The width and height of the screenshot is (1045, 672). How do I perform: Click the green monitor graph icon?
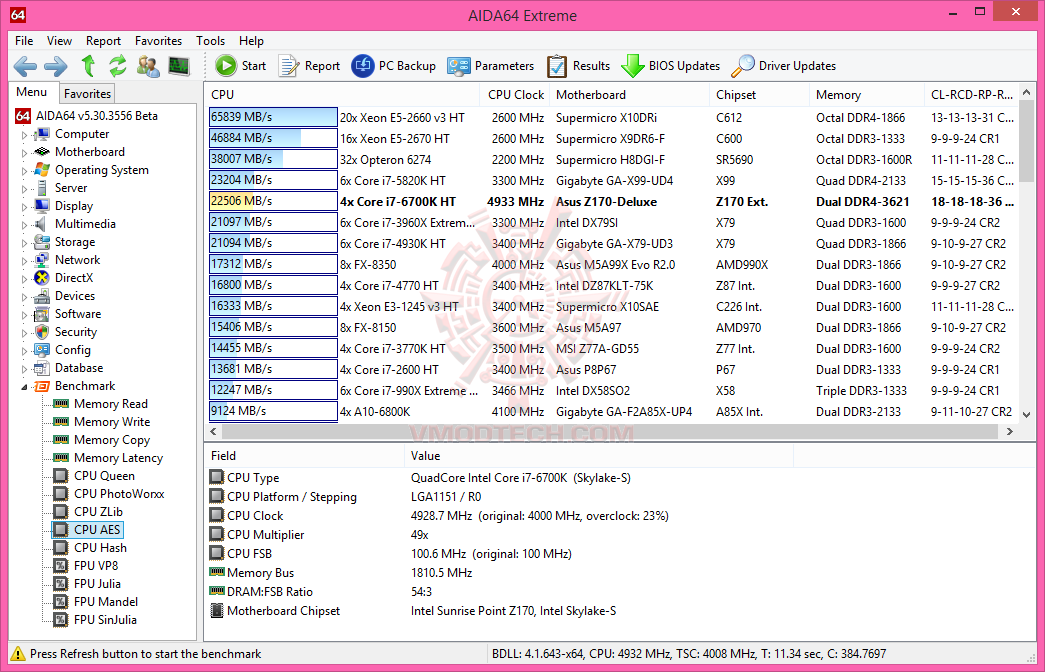[x=179, y=66]
